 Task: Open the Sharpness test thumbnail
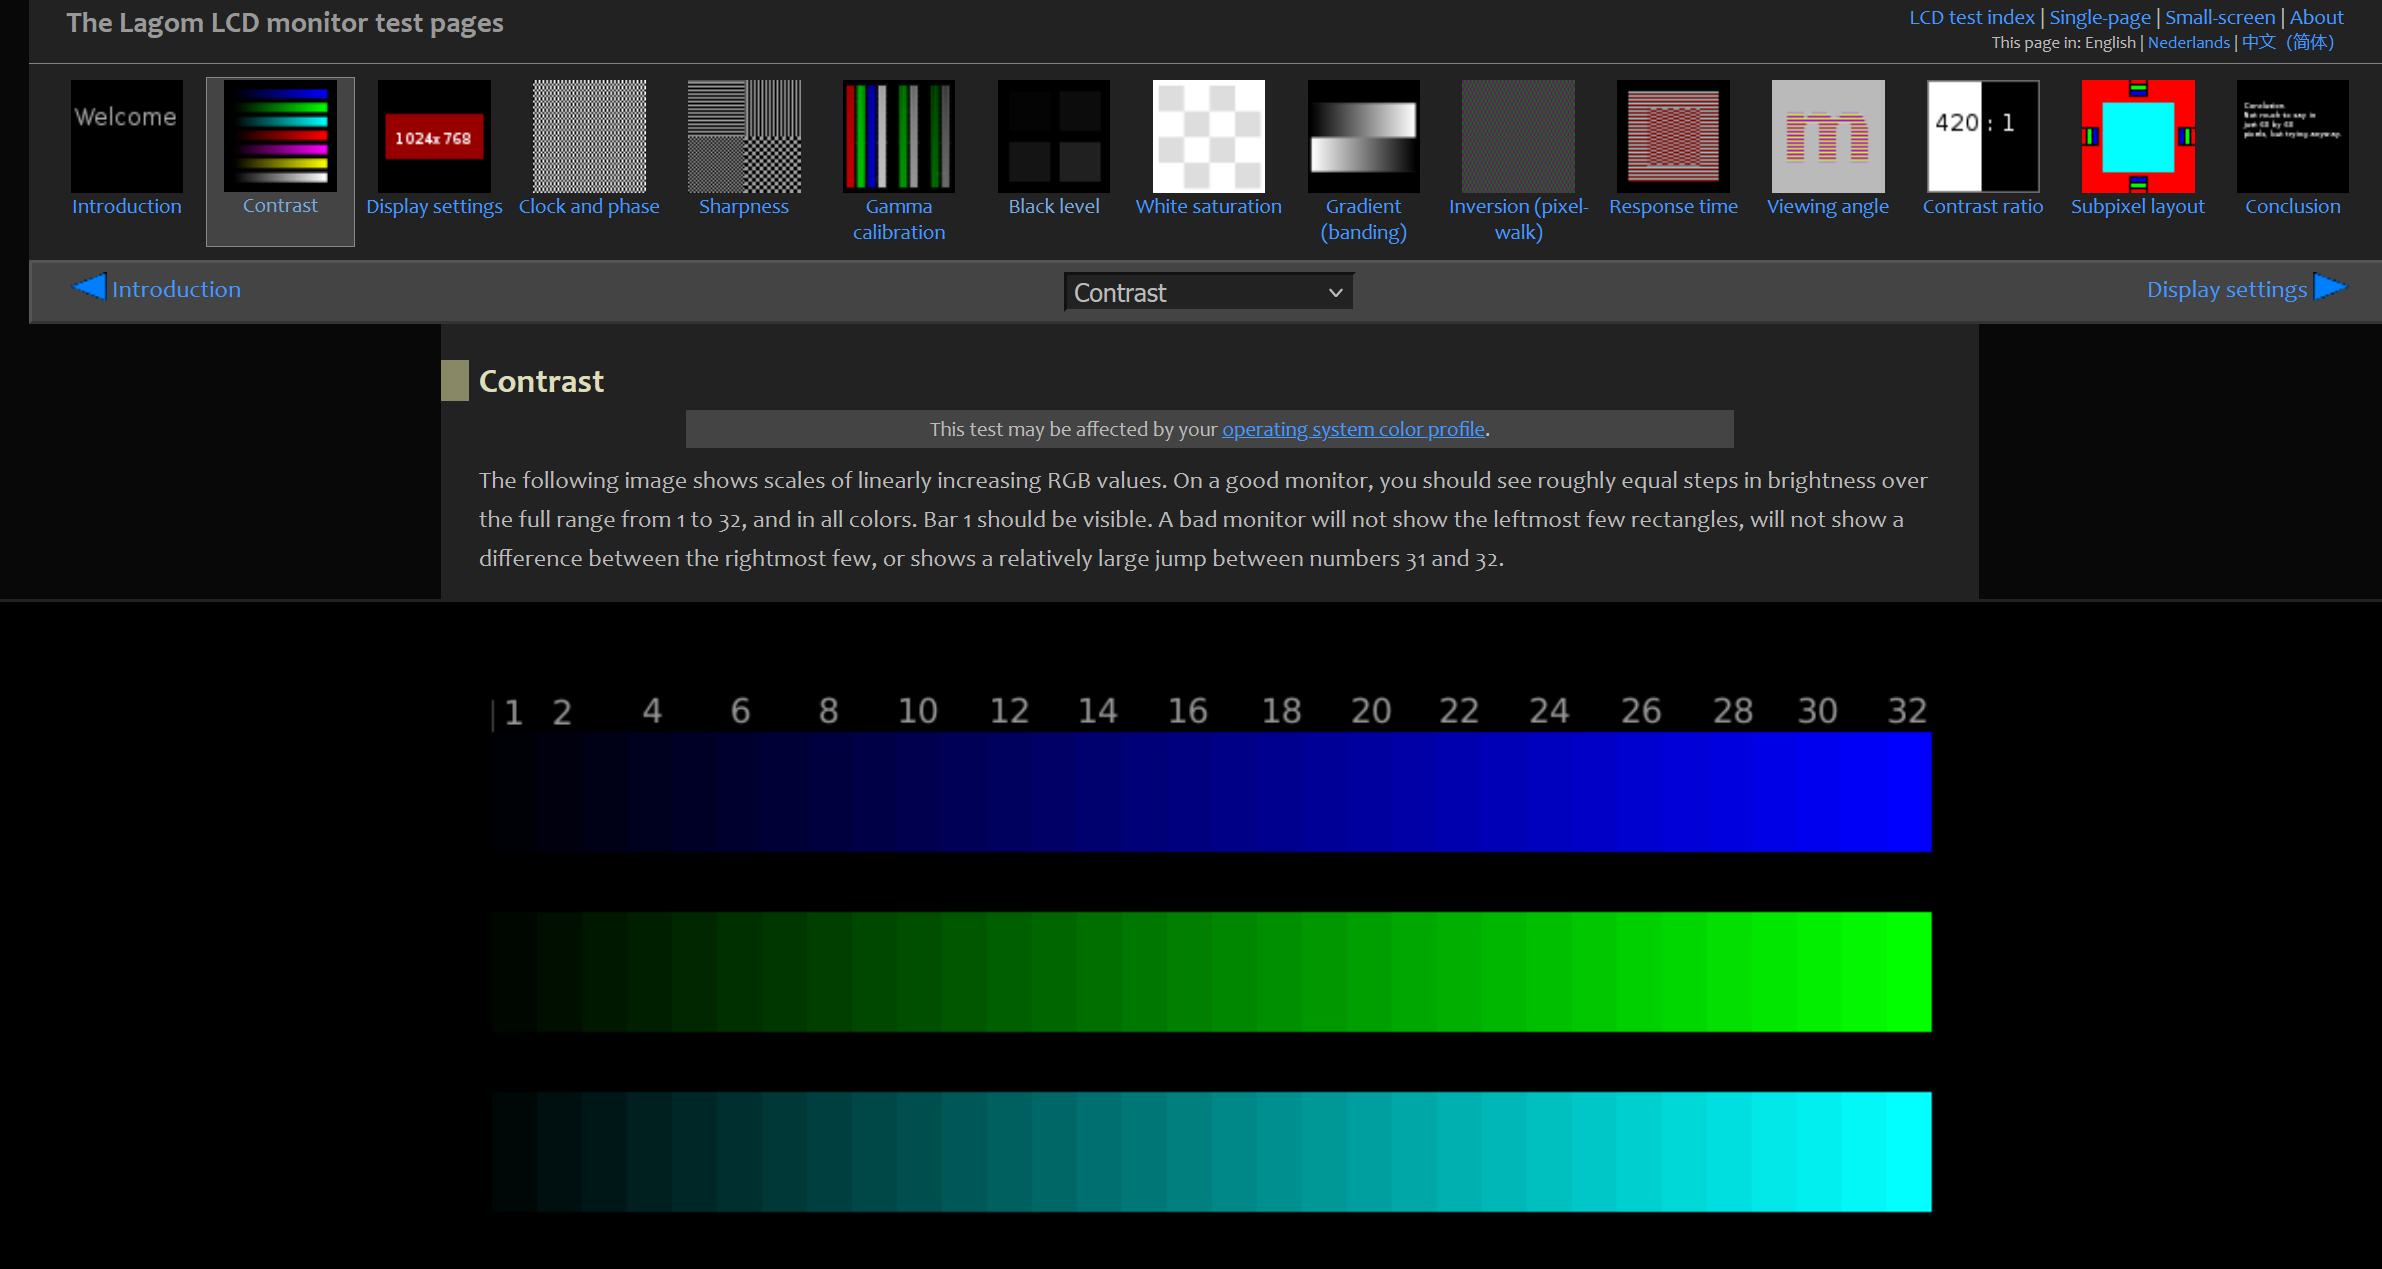(x=744, y=136)
